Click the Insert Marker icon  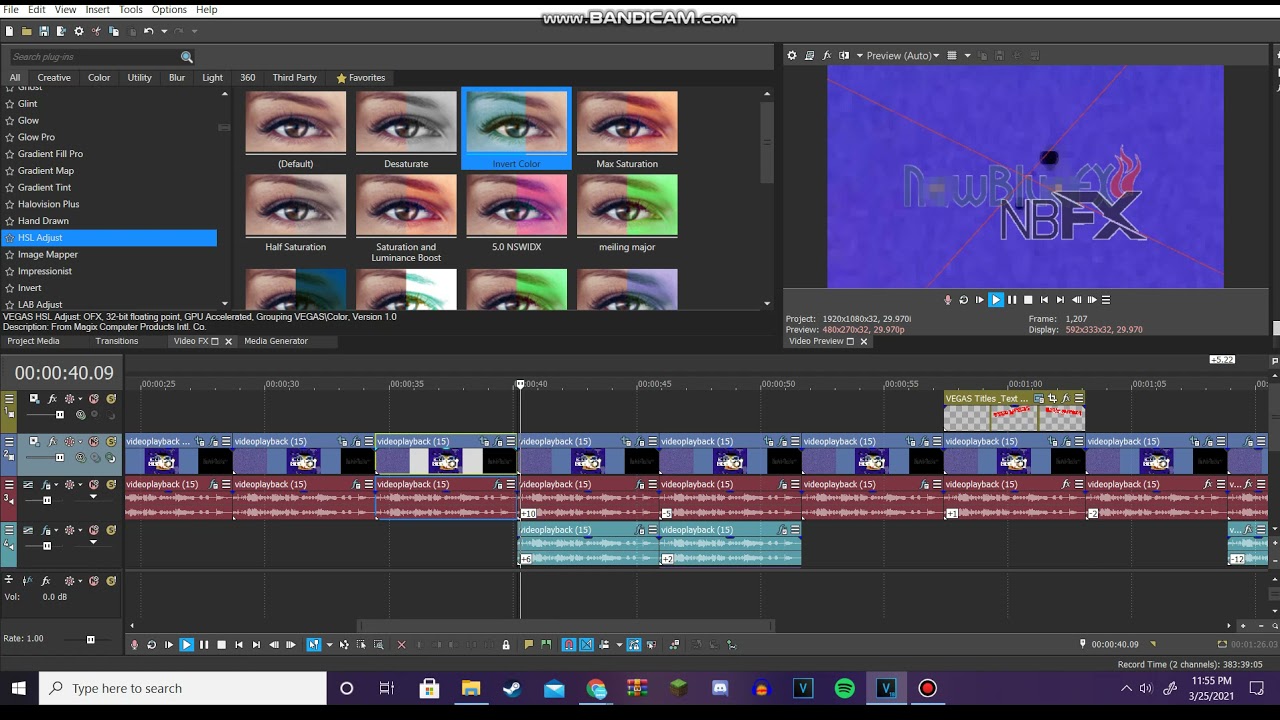(x=529, y=645)
